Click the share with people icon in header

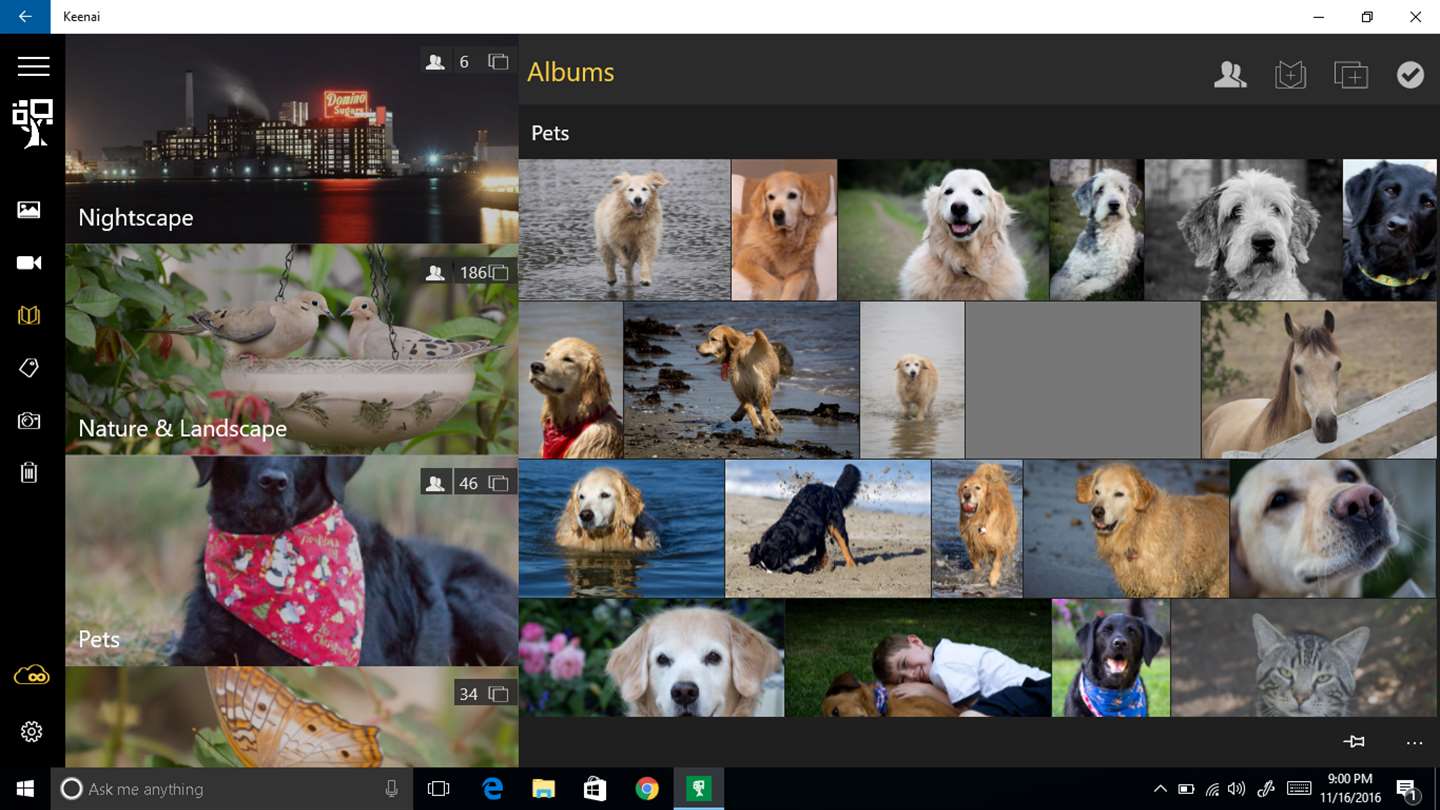click(1230, 75)
